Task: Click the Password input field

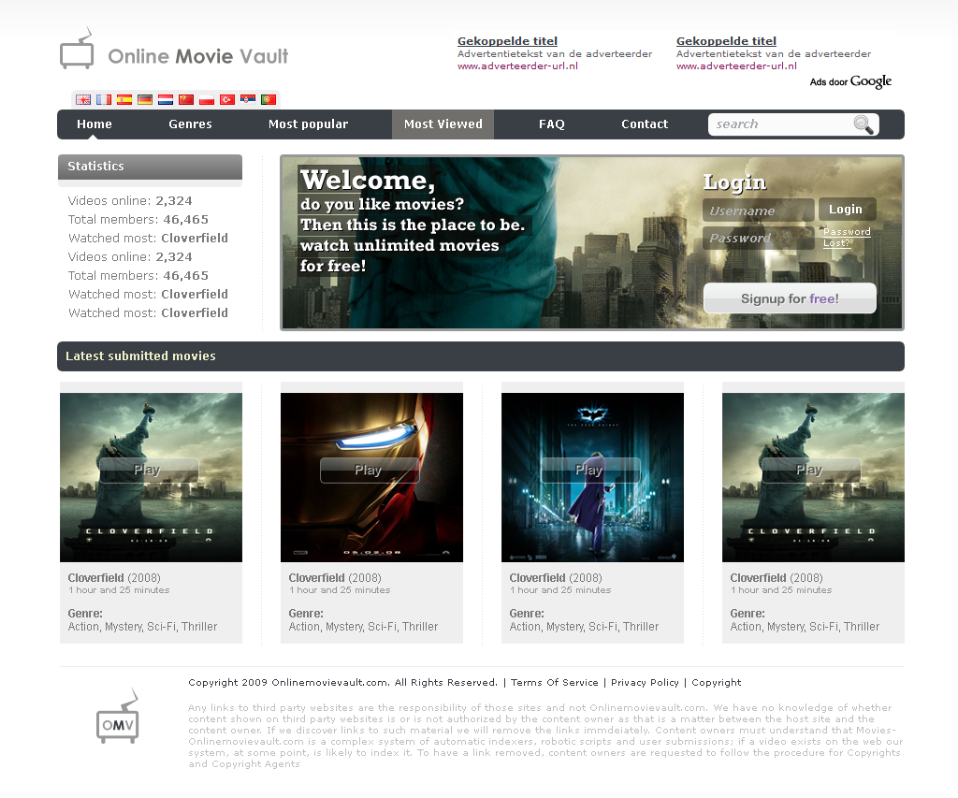Action: click(x=758, y=238)
